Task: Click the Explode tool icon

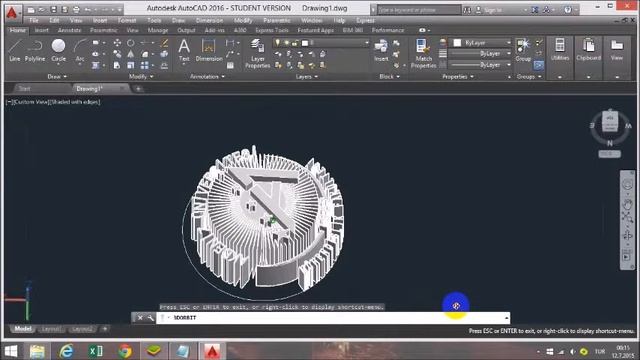Action: point(164,54)
